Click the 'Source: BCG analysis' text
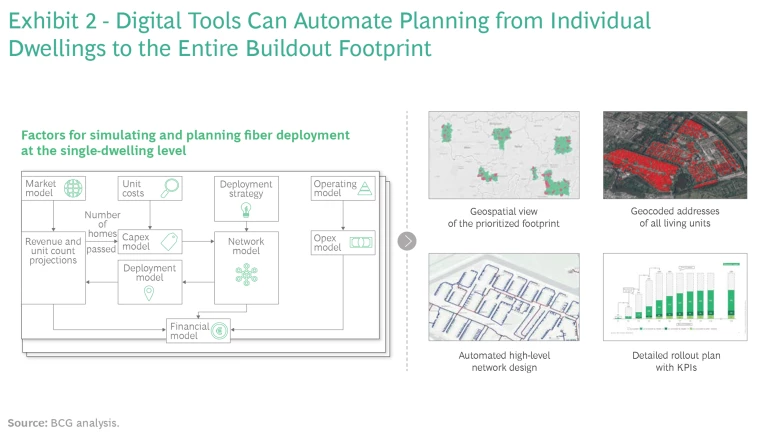768x444 pixels. [x=63, y=423]
